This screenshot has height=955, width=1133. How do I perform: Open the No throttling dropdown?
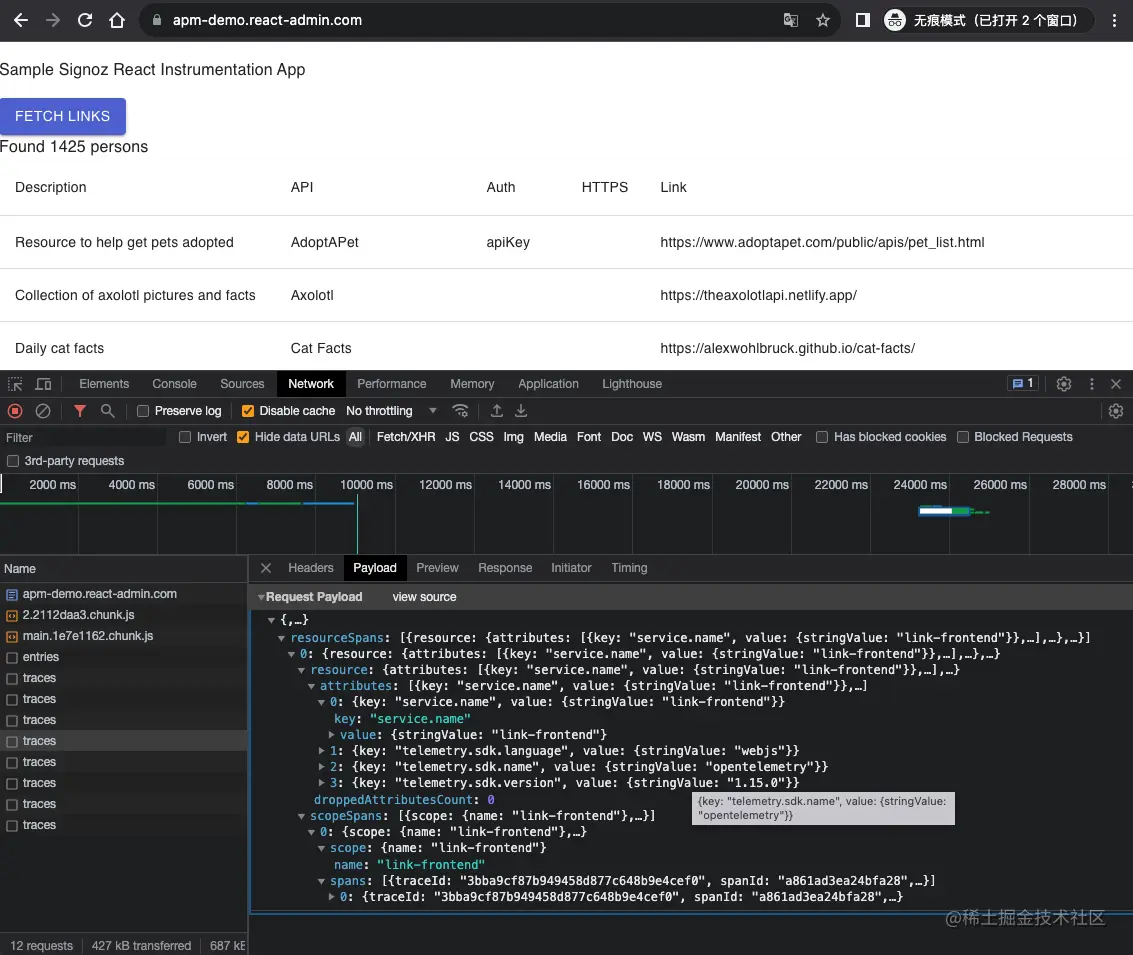(x=391, y=411)
